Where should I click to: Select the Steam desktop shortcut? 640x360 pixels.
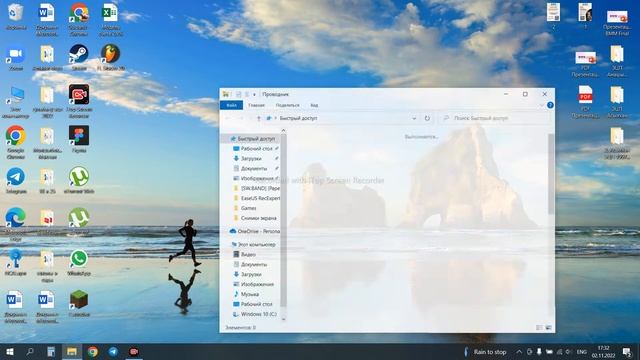click(79, 58)
